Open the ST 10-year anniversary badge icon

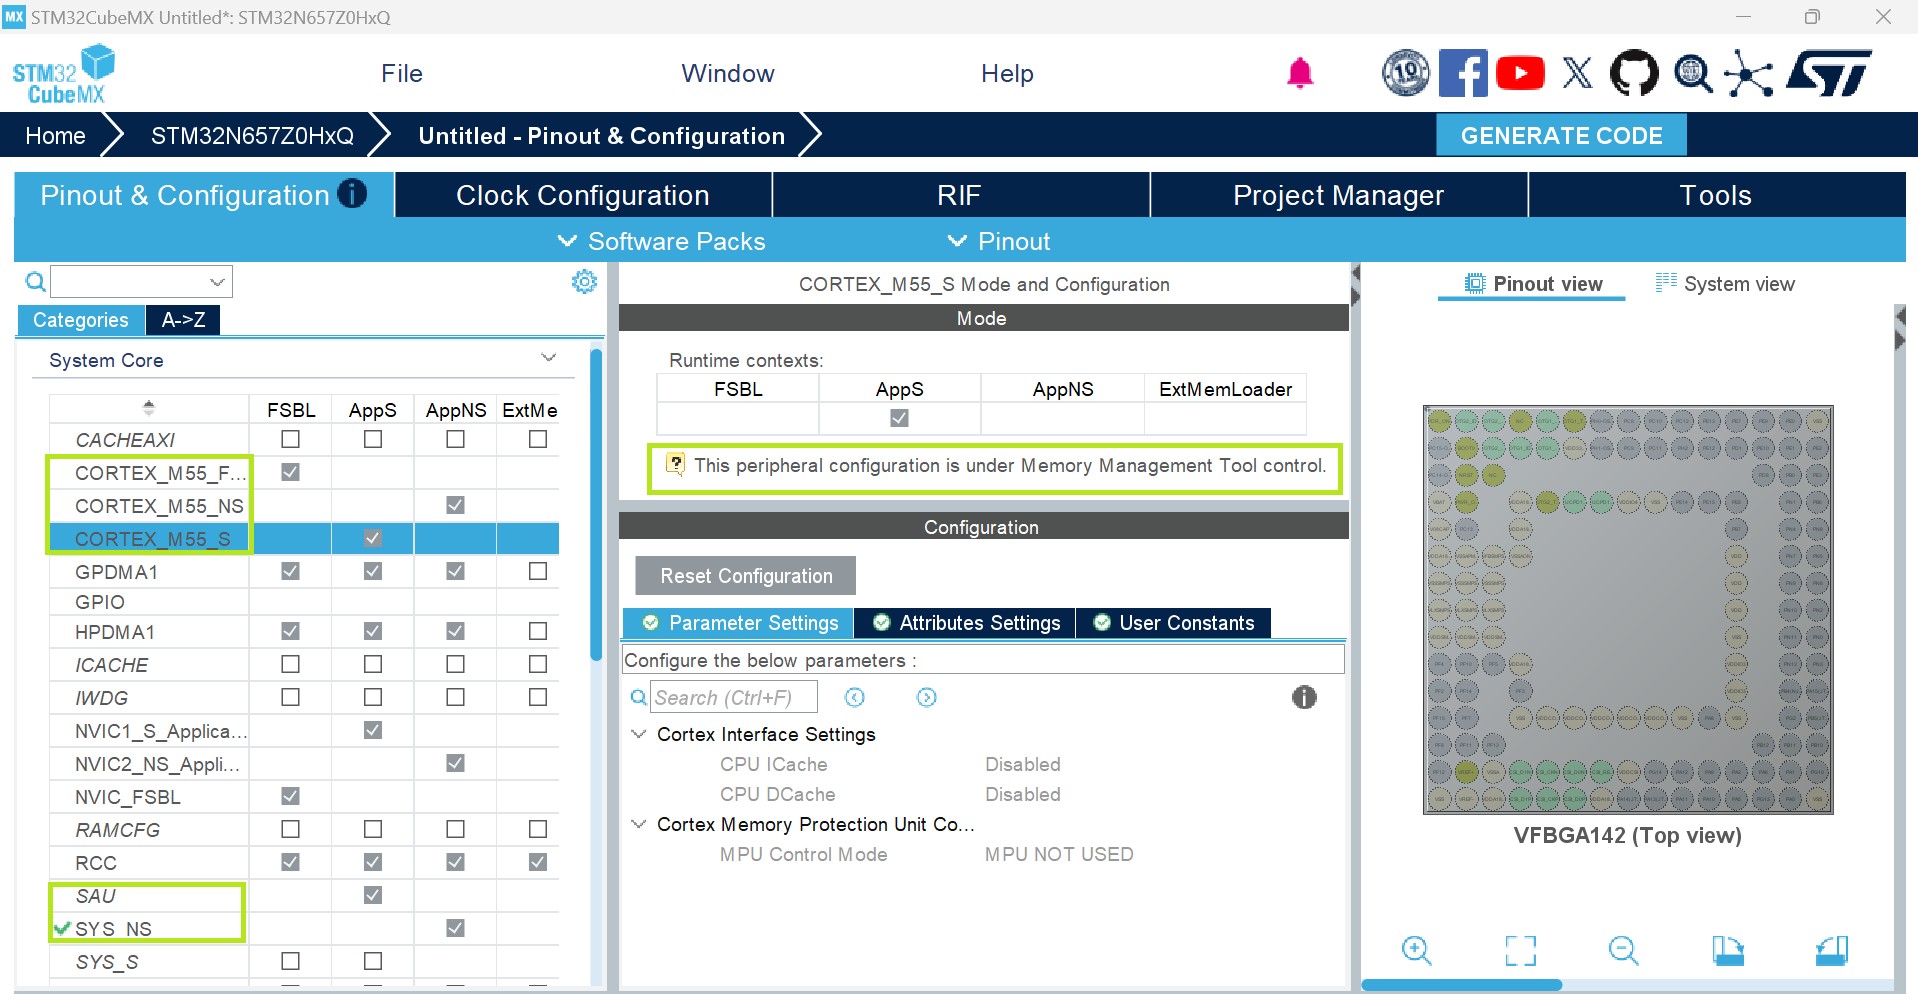click(1406, 73)
